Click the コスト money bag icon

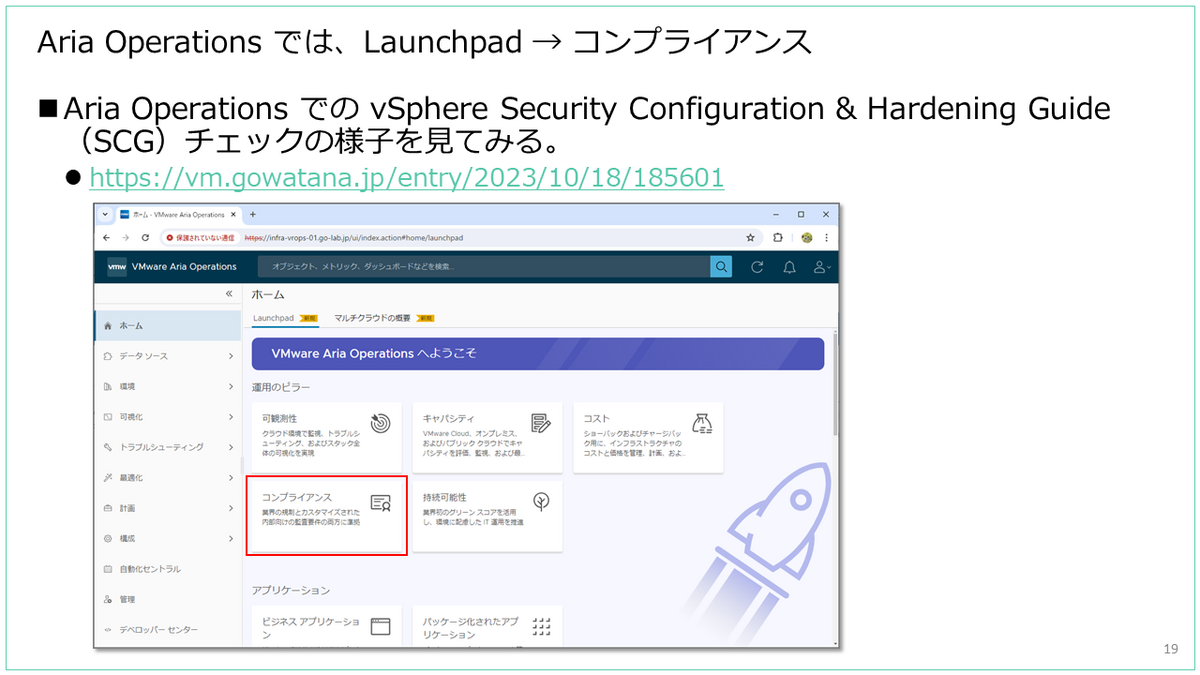point(702,422)
